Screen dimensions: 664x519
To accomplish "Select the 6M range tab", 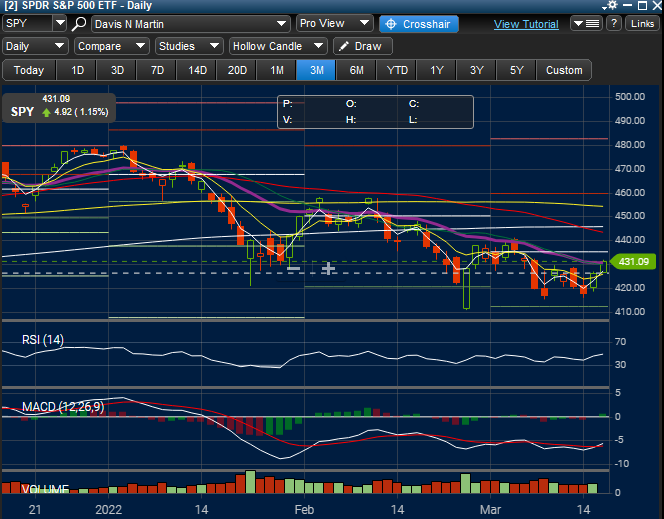I will coord(357,70).
